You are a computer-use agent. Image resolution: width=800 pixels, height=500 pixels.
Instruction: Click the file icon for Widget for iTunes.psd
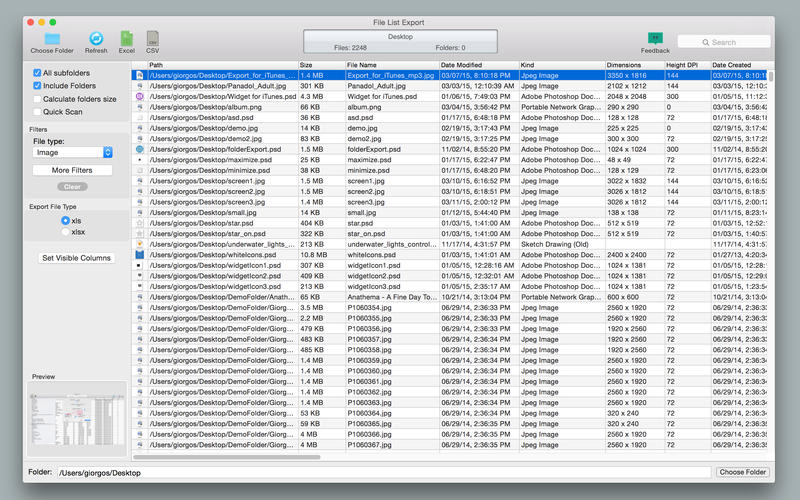click(139, 96)
